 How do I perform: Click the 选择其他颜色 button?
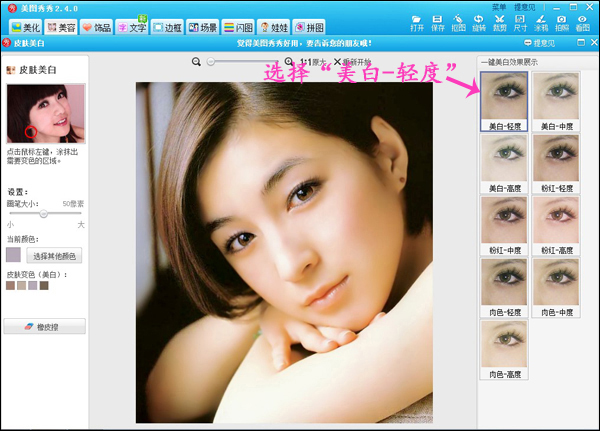[56, 256]
